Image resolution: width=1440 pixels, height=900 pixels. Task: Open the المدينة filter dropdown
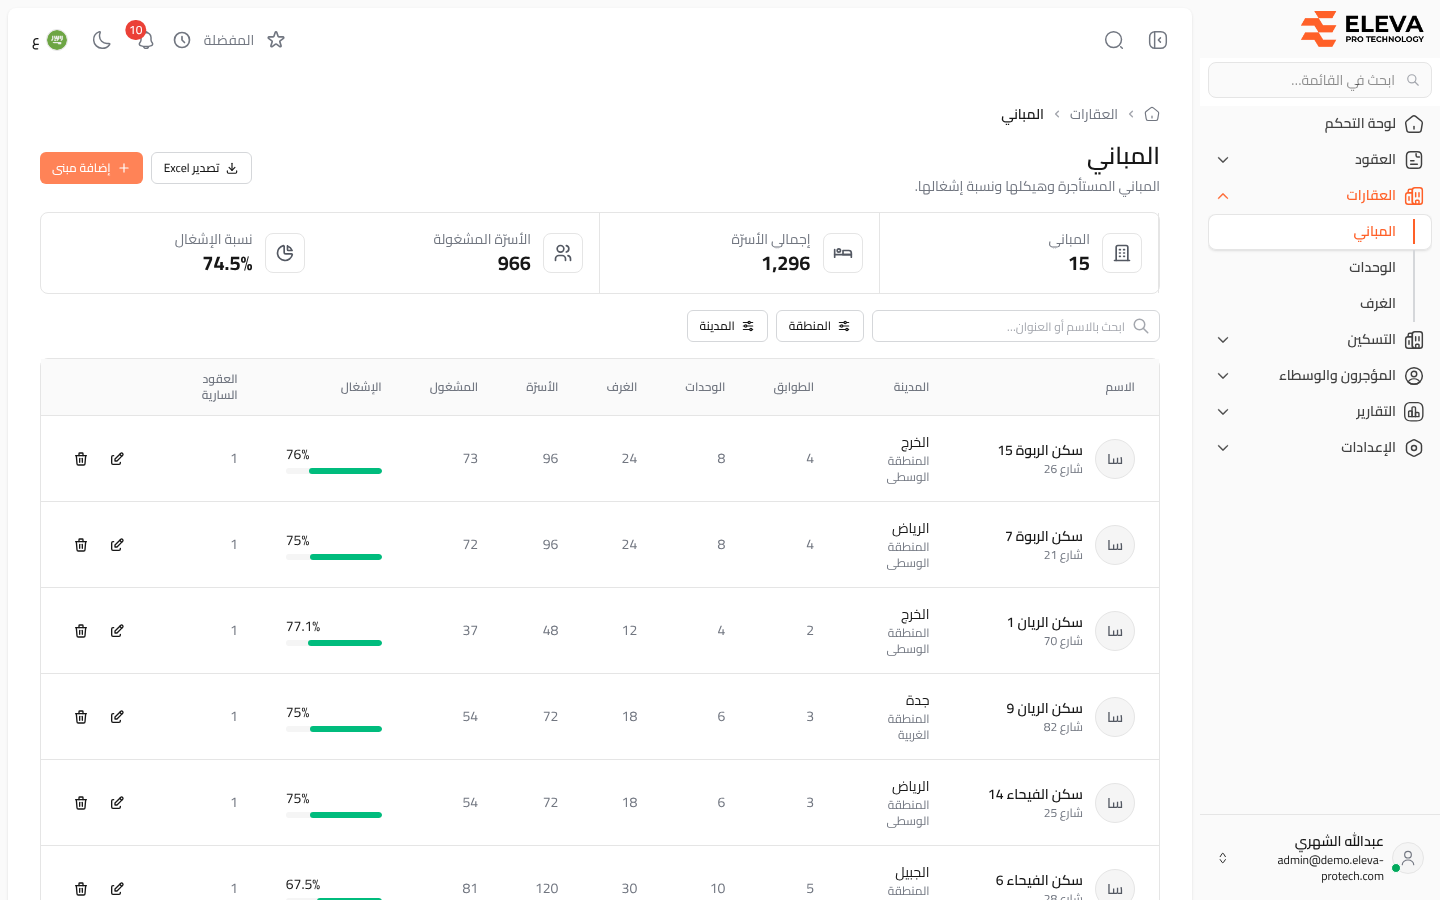pyautogui.click(x=727, y=326)
